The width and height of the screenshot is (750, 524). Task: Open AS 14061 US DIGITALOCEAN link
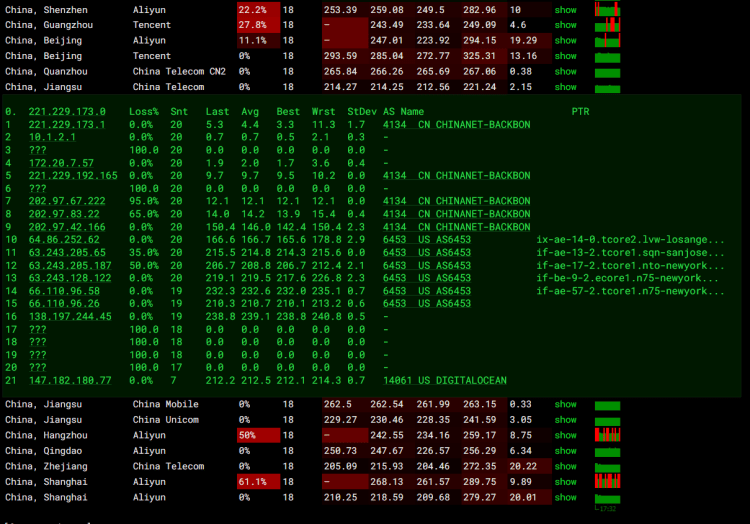(x=445, y=381)
